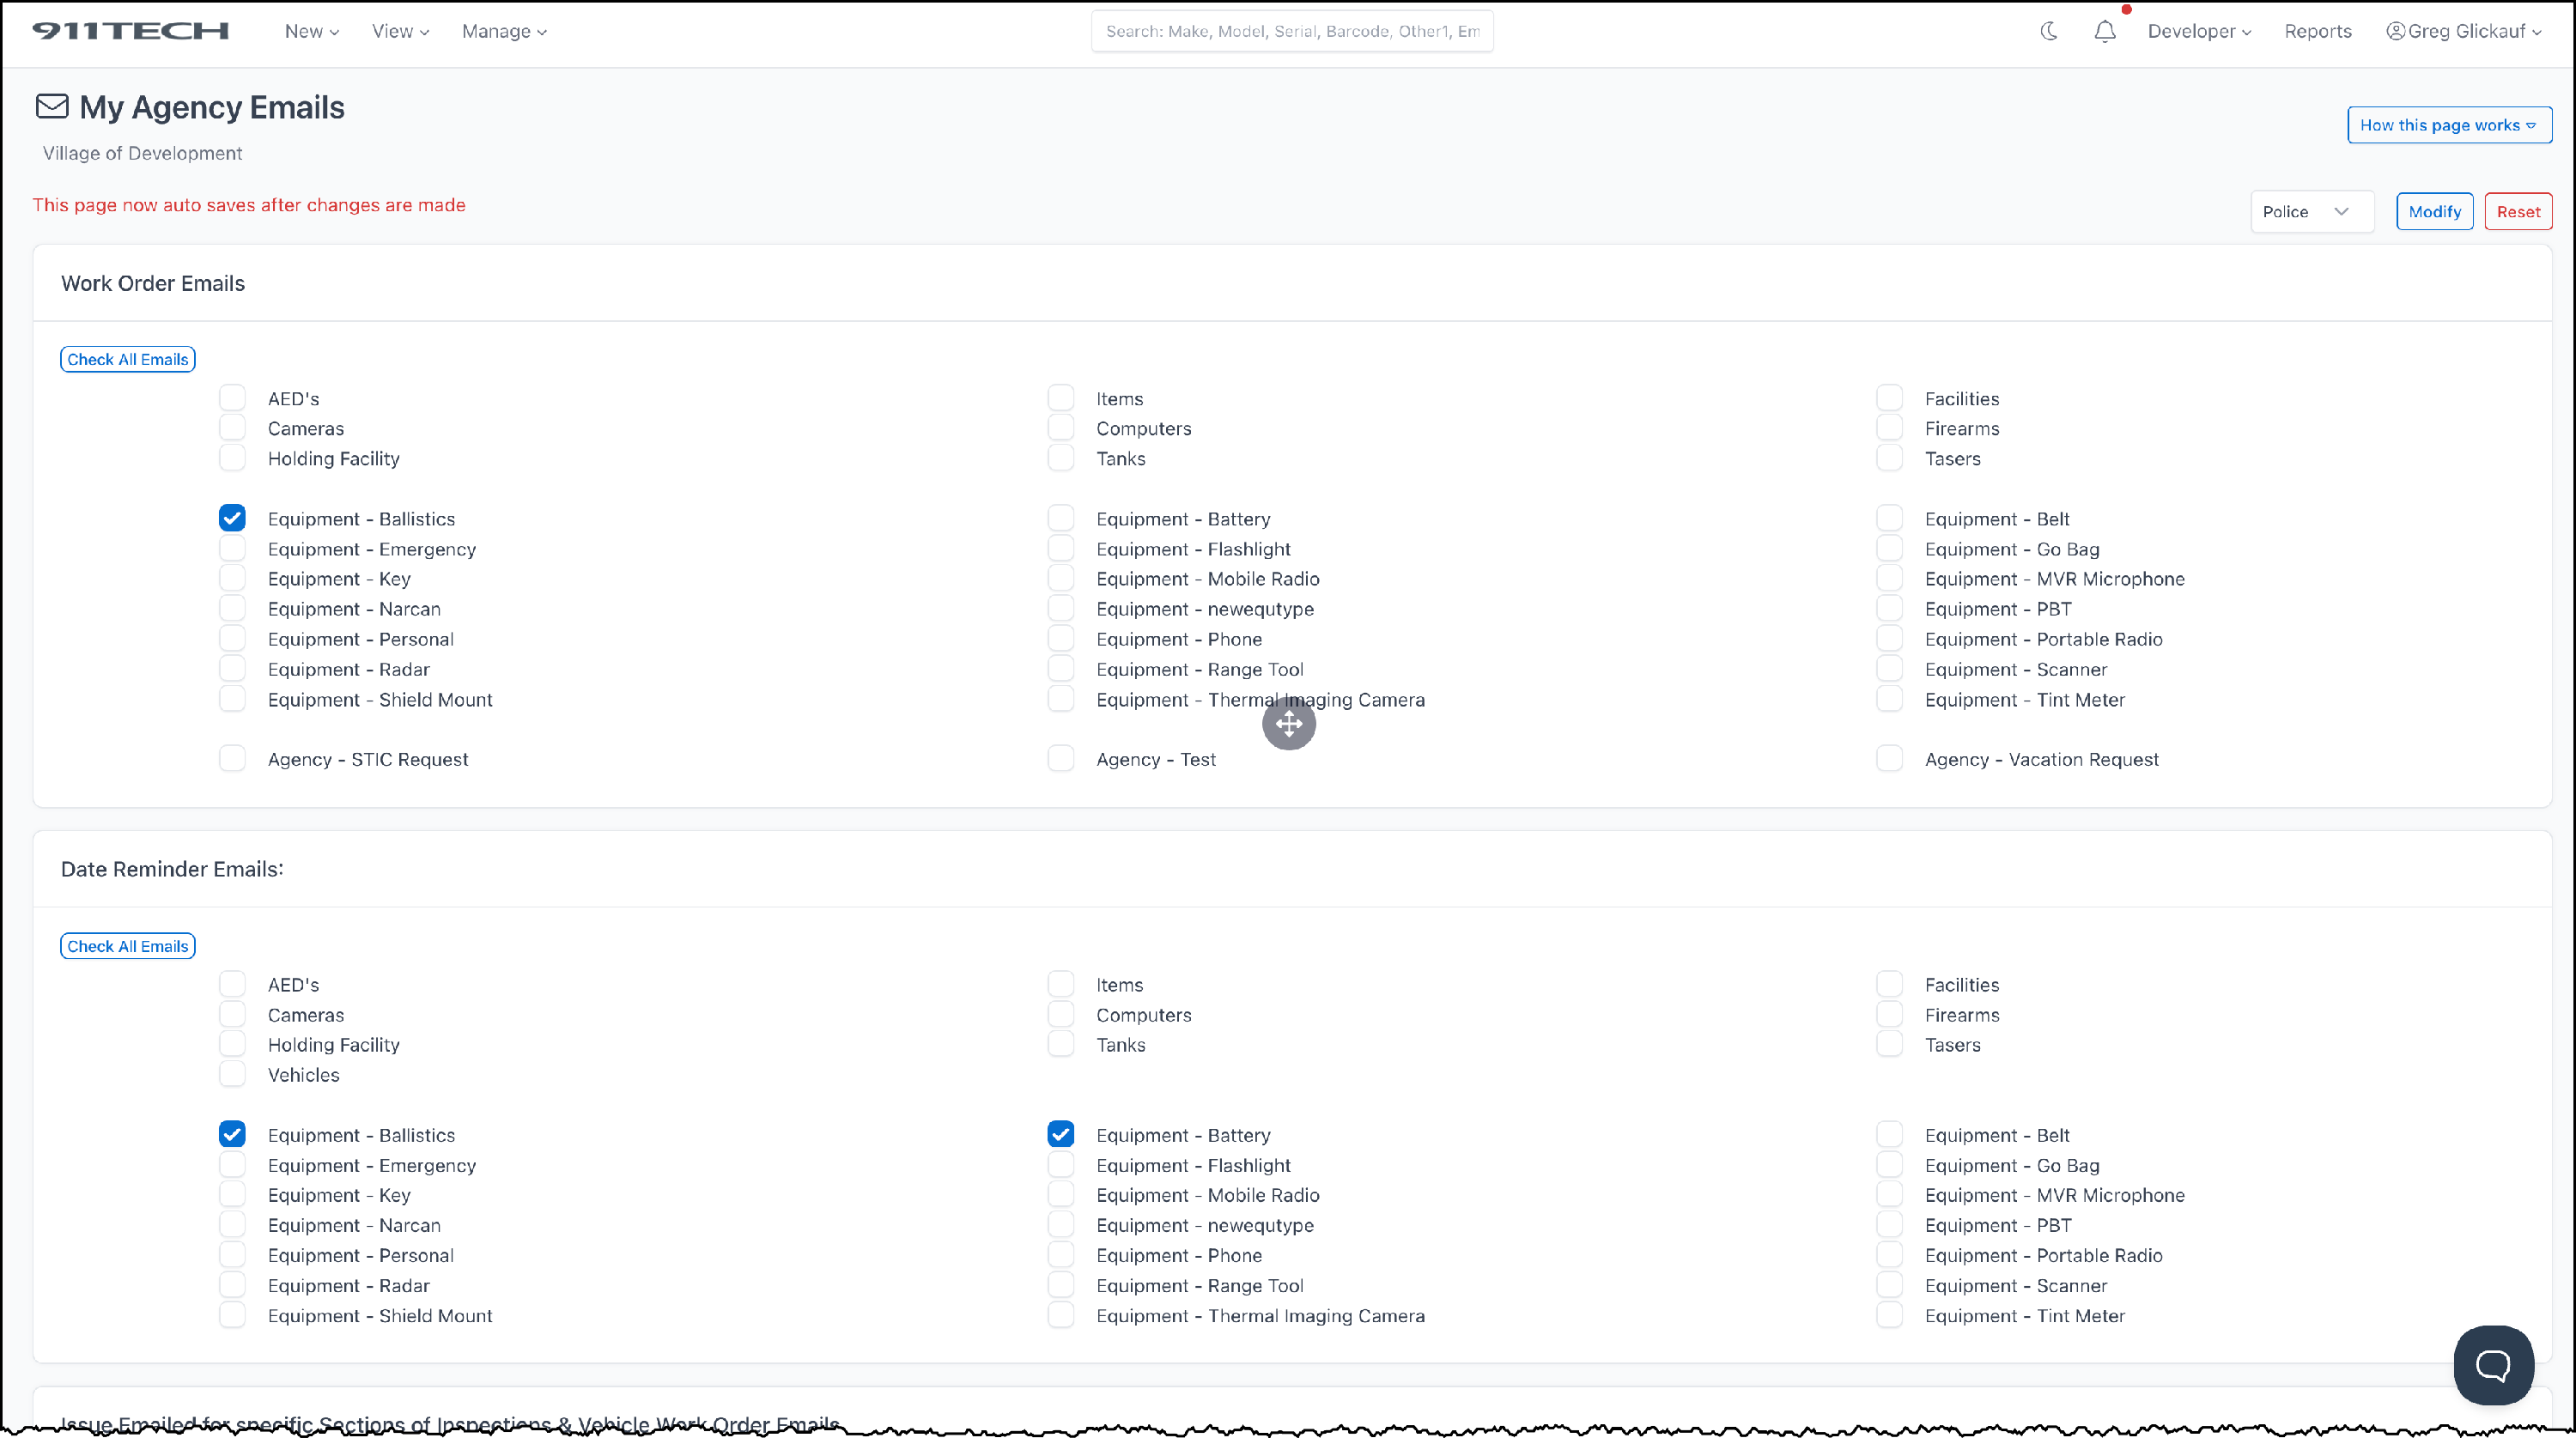Screen dimensions: 2576x1438
Task: Check Agency - Vacation Request checkbox
Action: point(1889,759)
